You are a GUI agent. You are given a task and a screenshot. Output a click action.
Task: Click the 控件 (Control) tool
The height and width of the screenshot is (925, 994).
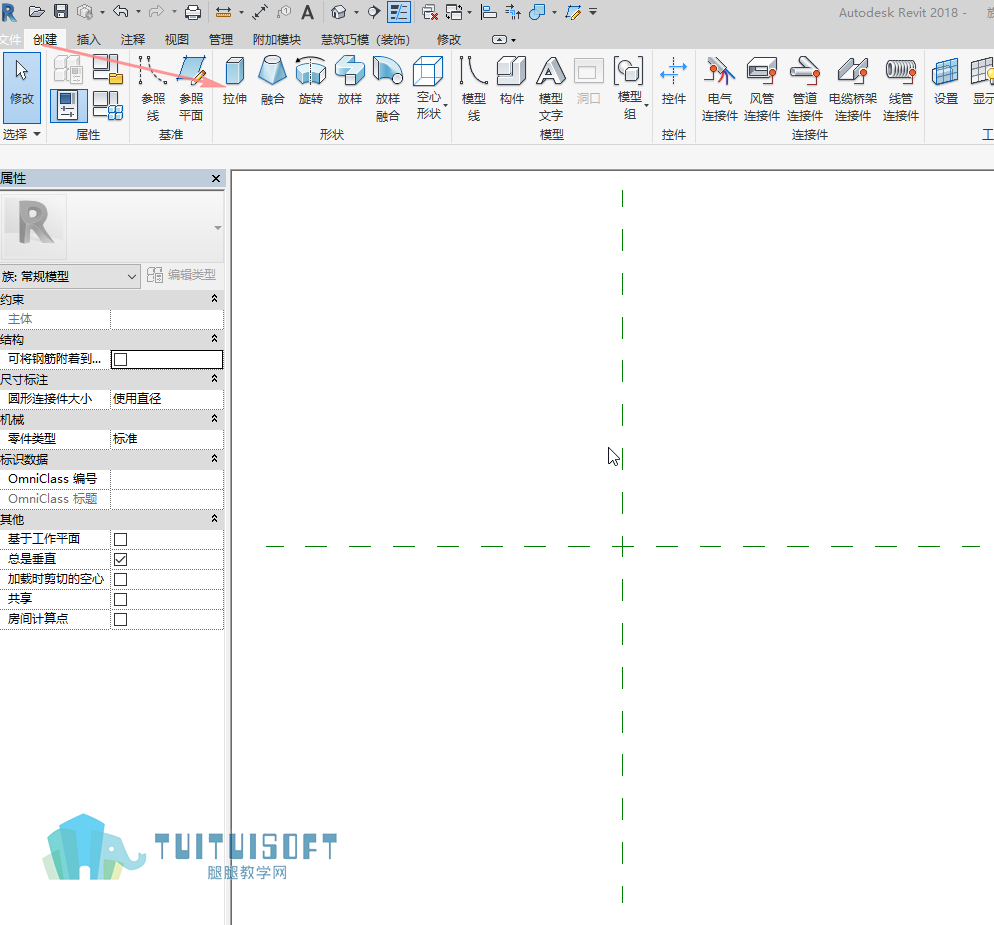coord(673,80)
